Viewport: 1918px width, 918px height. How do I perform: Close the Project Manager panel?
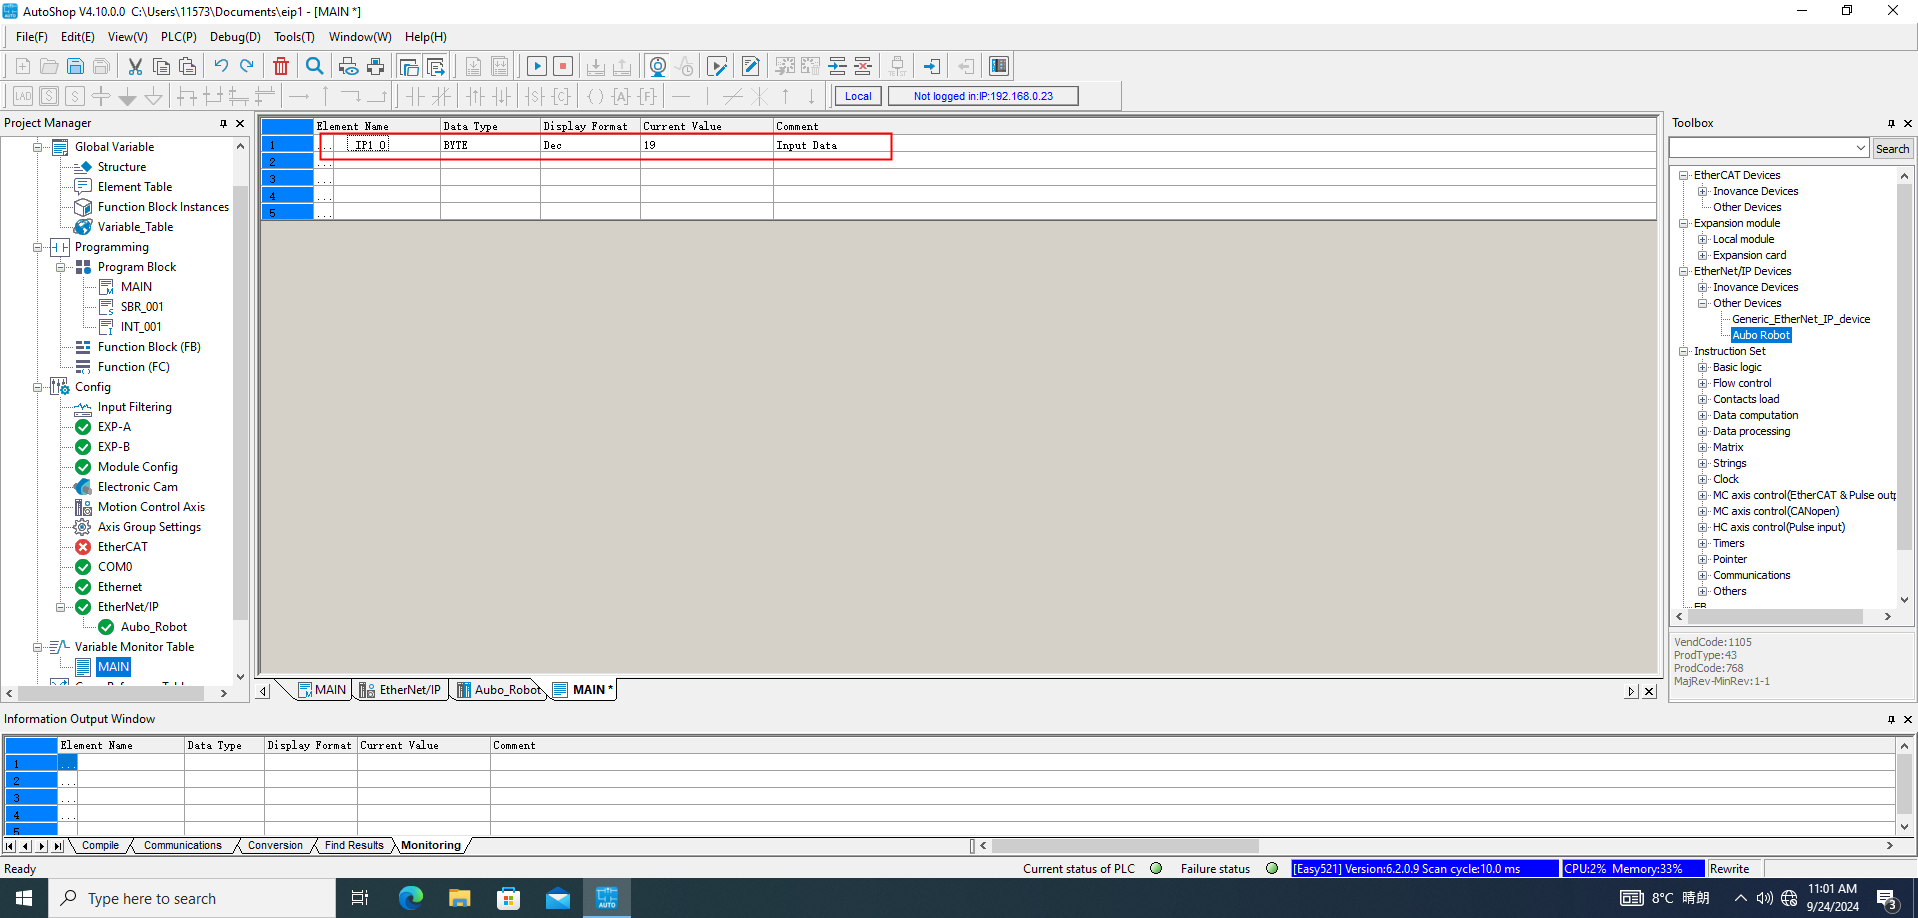pyautogui.click(x=240, y=123)
